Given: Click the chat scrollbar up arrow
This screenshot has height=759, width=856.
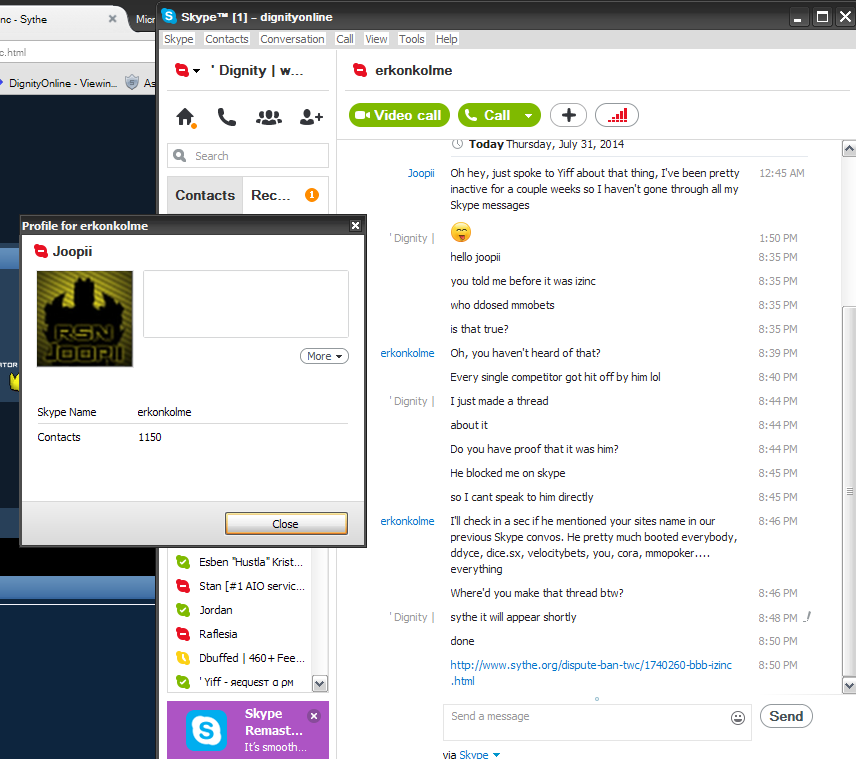Looking at the screenshot, I should tap(849, 148).
